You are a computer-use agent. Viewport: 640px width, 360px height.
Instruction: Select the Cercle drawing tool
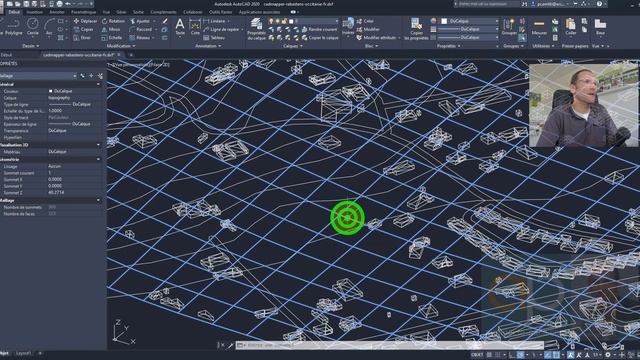[32, 27]
